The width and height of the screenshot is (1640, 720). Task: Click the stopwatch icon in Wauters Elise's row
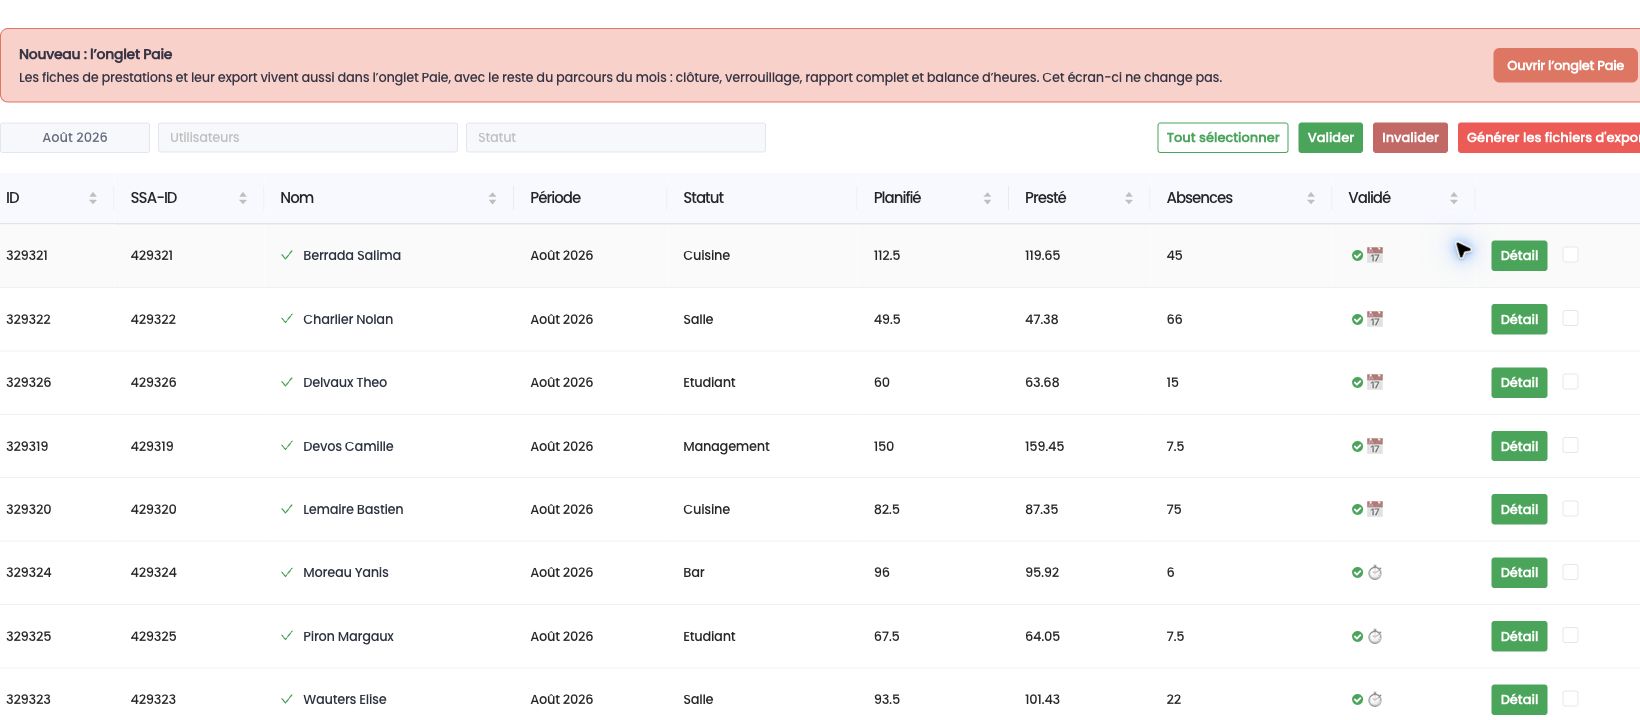1375,699
